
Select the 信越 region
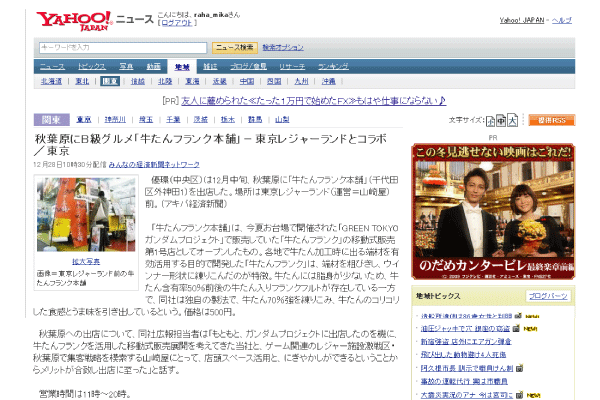coord(138,81)
